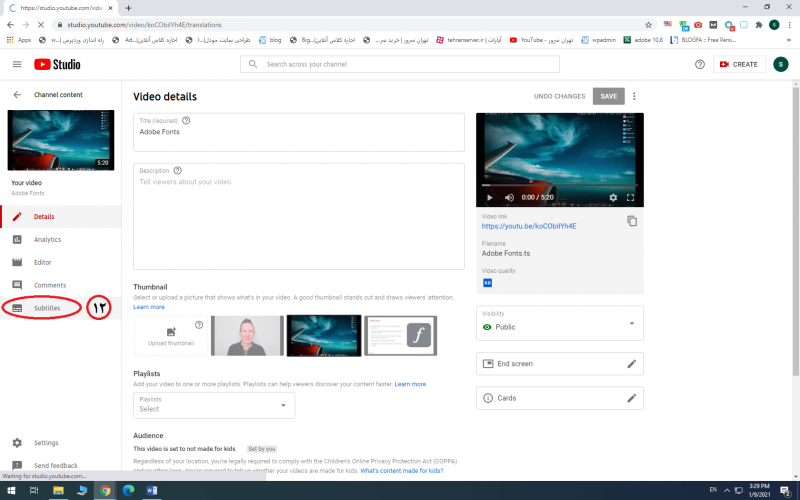Edit Cards using pencil icon

pos(631,398)
